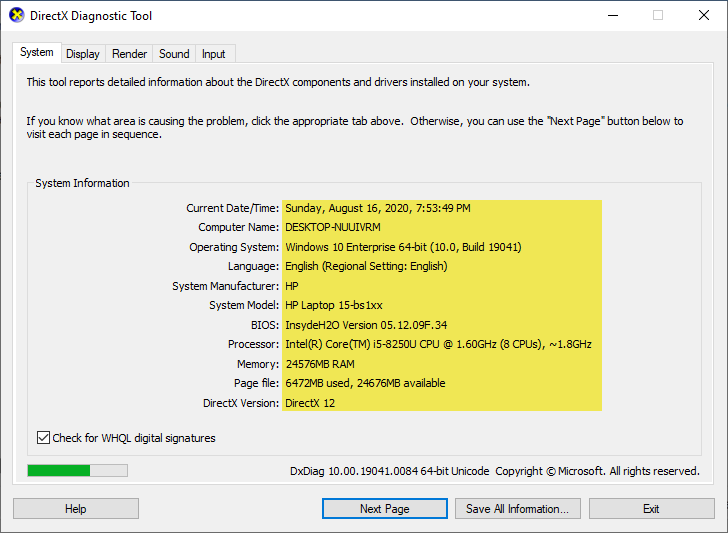
Task: Click the Processor label
Action: click(254, 344)
